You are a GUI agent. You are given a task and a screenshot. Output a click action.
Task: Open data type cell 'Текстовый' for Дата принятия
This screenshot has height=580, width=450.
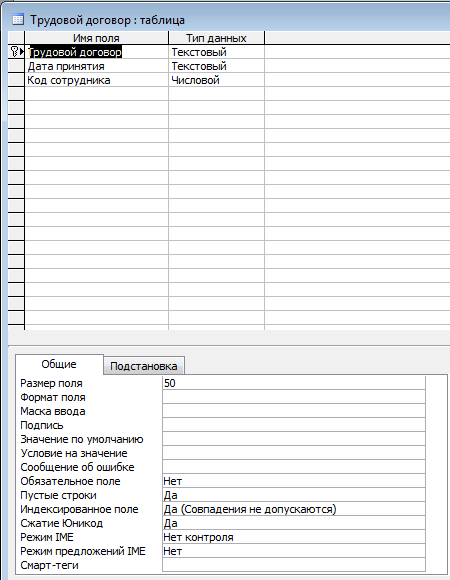click(x=217, y=66)
